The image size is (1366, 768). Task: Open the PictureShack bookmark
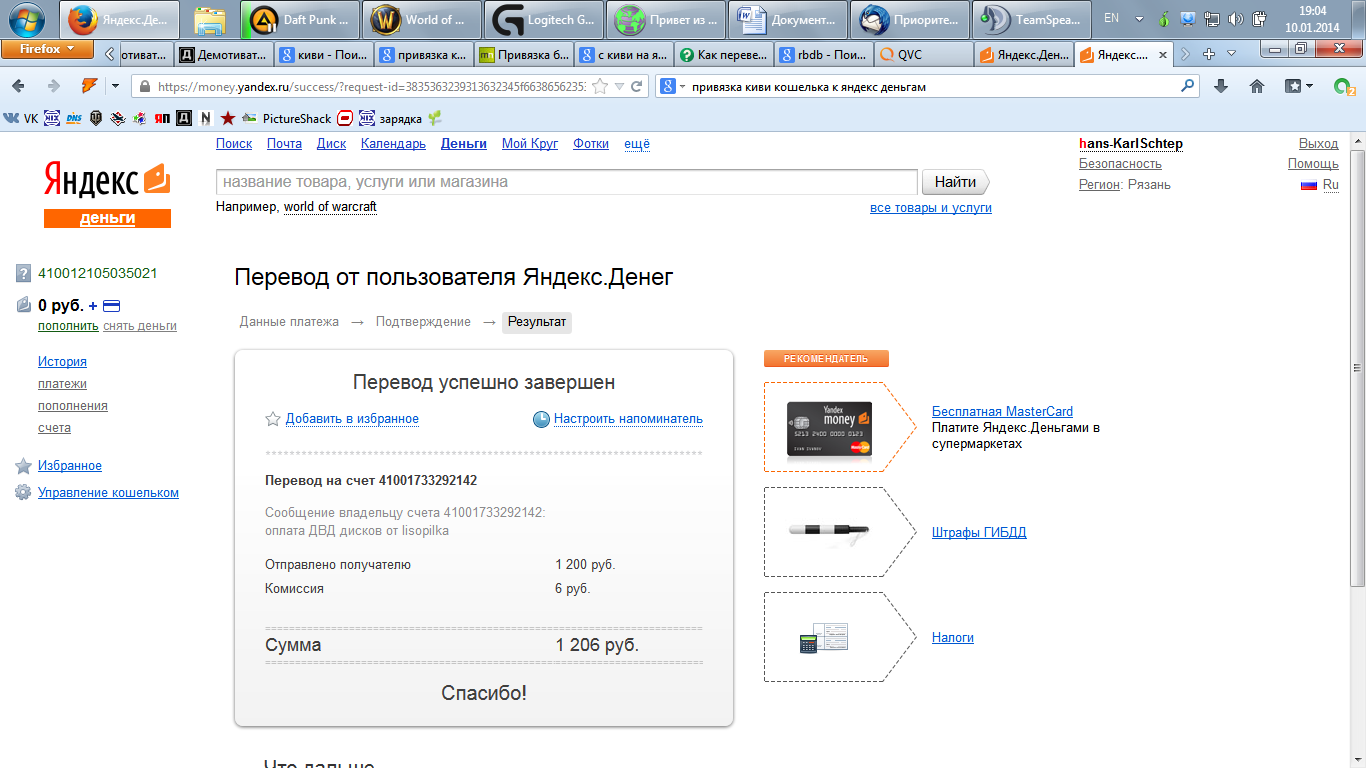click(x=287, y=118)
